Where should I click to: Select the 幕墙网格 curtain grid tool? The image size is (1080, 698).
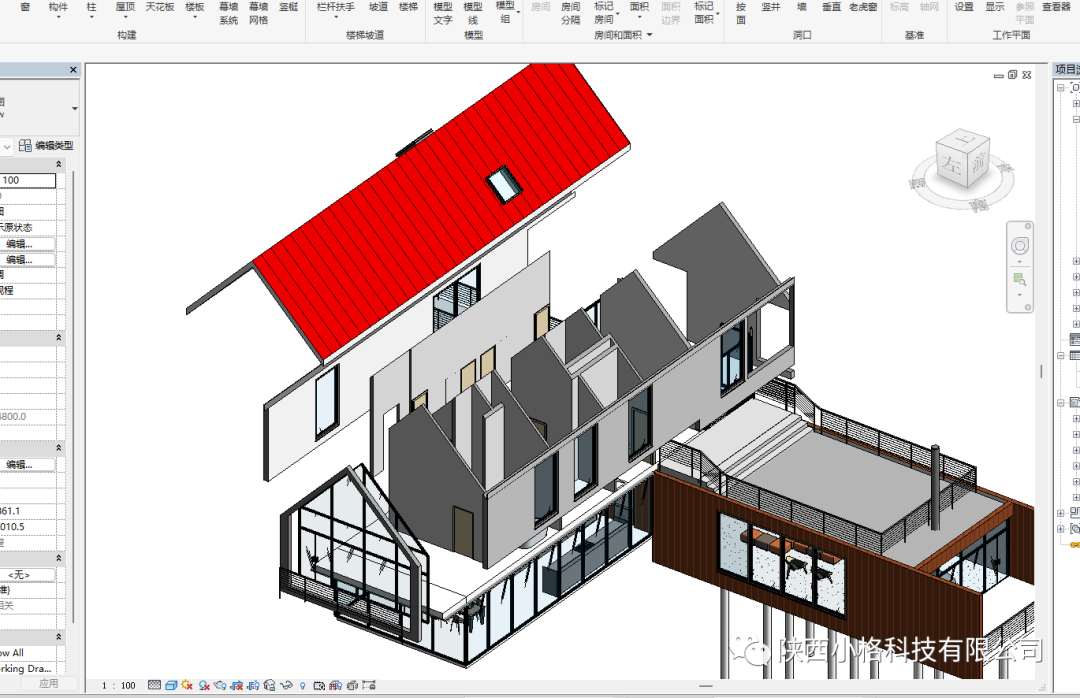coord(259,13)
